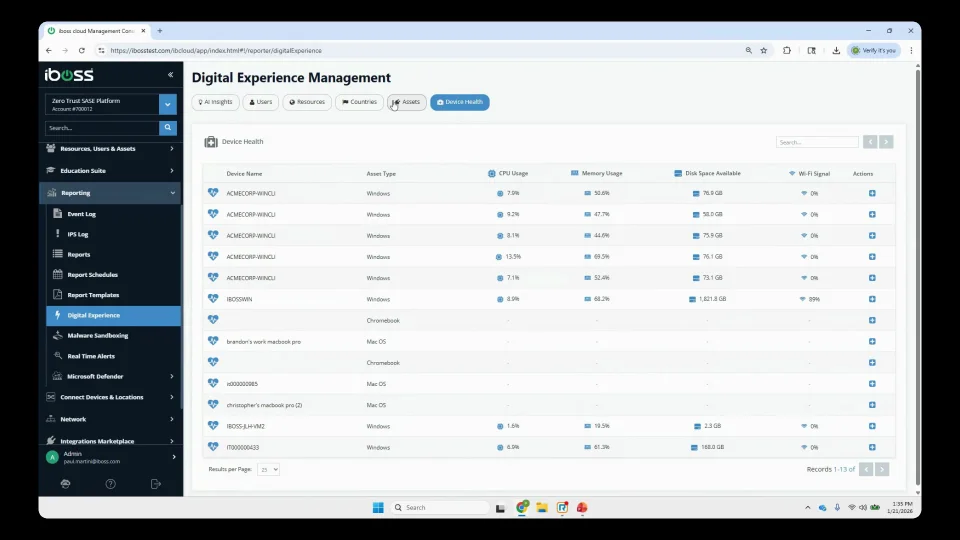Viewport: 960px width, 540px height.
Task: Expand Microsoft Defender submenu
Action: (113, 377)
